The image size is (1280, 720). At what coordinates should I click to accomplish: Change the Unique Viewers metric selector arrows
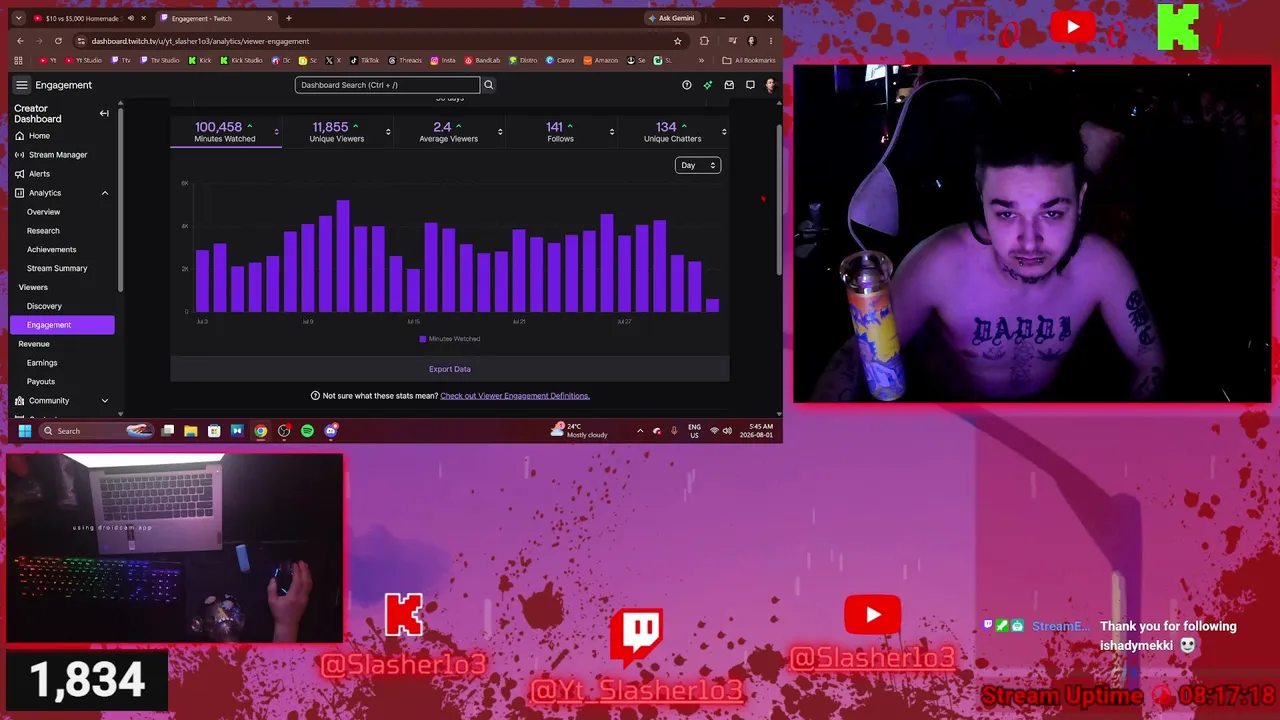pos(388,132)
